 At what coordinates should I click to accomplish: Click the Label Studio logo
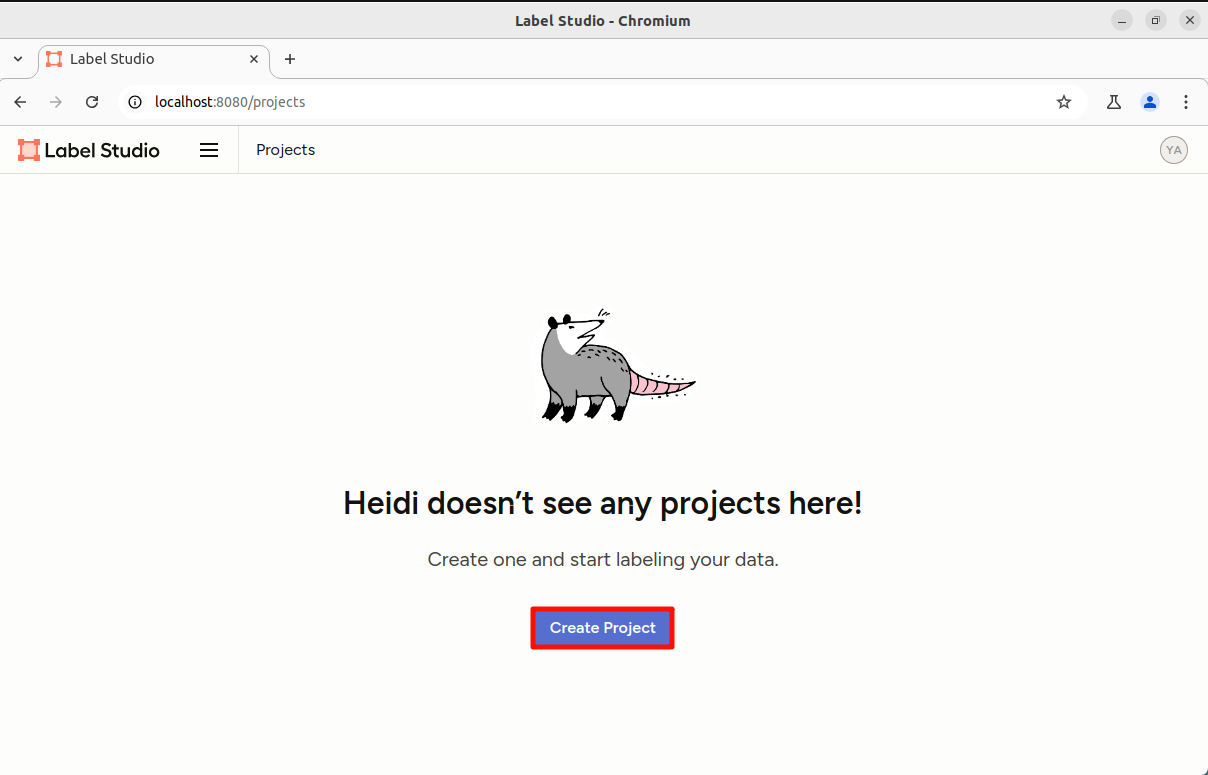click(x=89, y=150)
